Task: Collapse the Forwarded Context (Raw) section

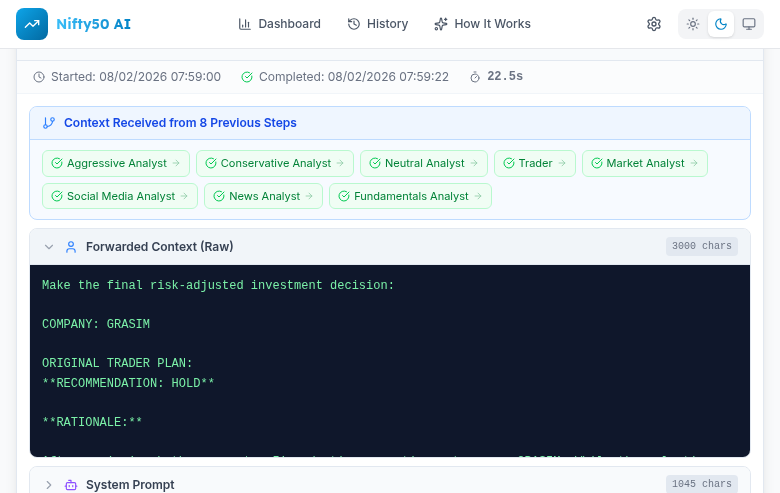Action: [48, 246]
